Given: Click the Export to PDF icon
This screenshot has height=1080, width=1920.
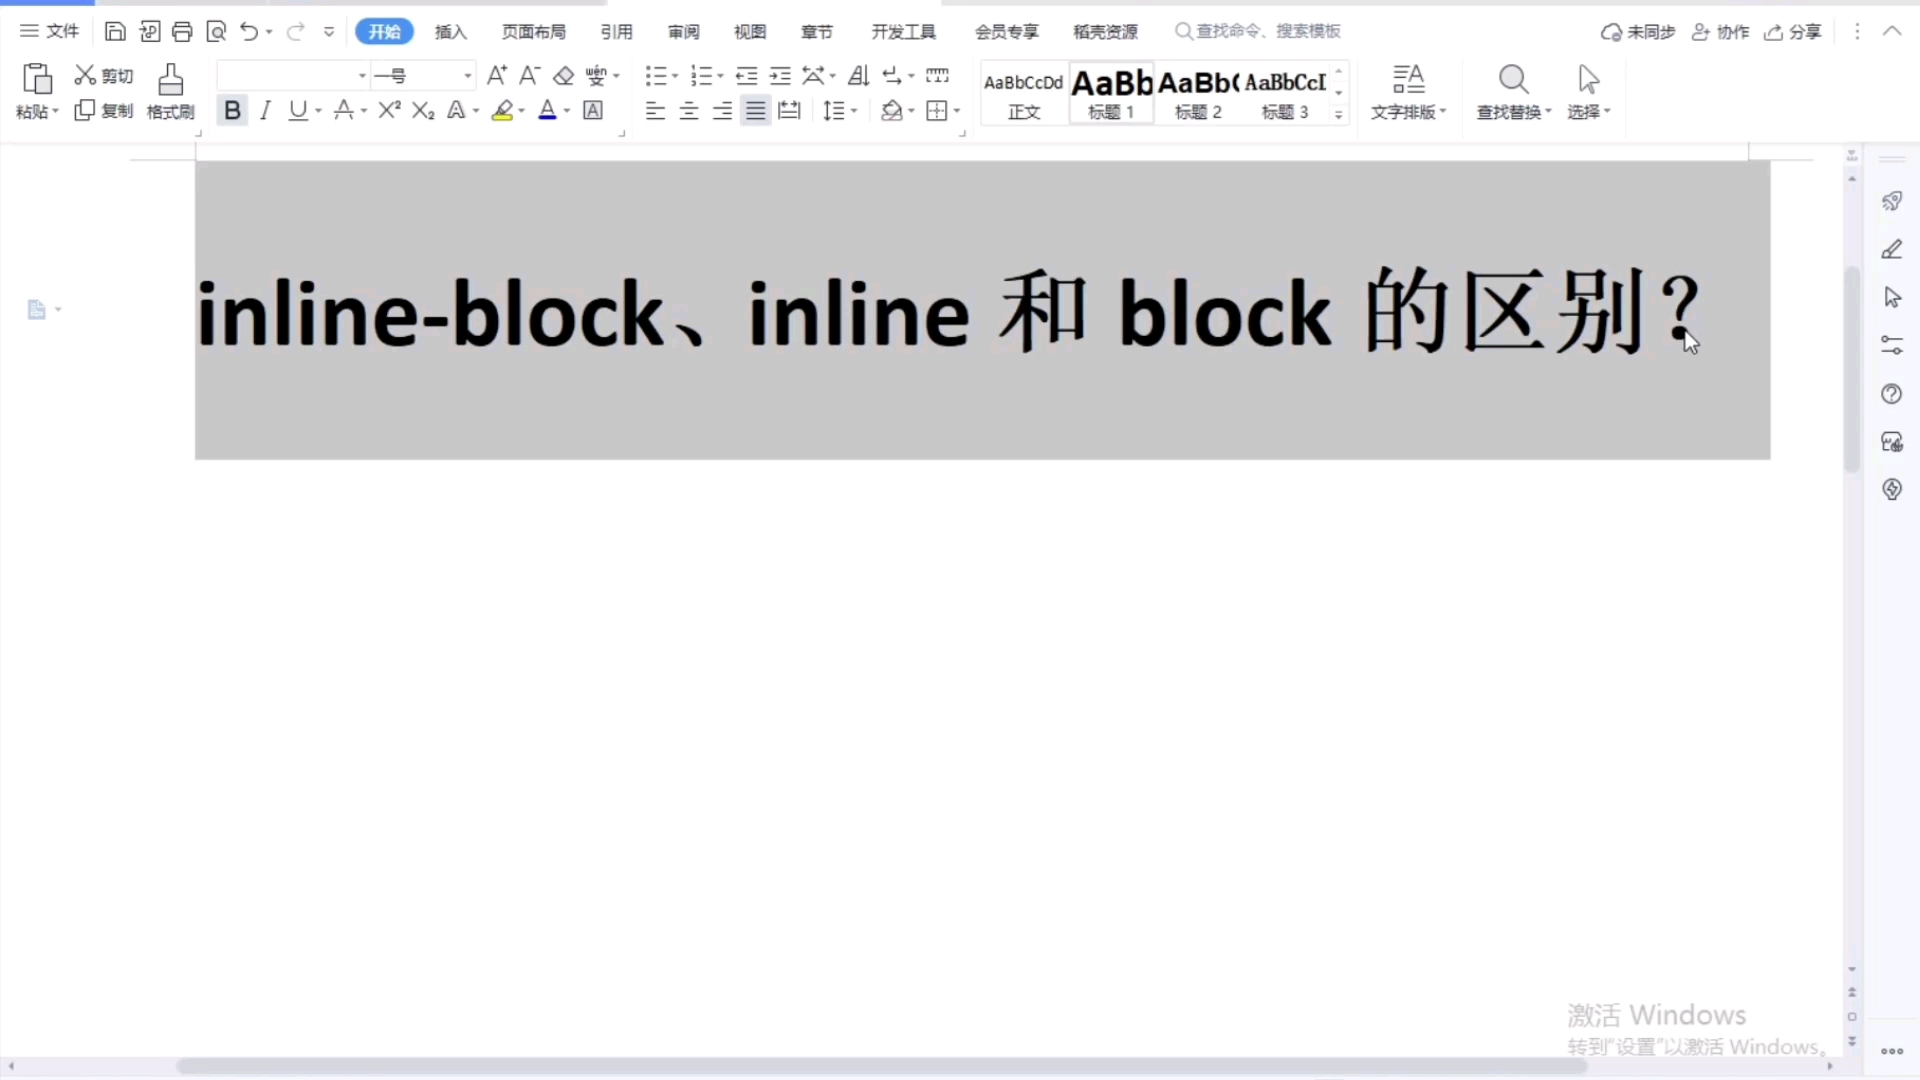Looking at the screenshot, I should 149,32.
